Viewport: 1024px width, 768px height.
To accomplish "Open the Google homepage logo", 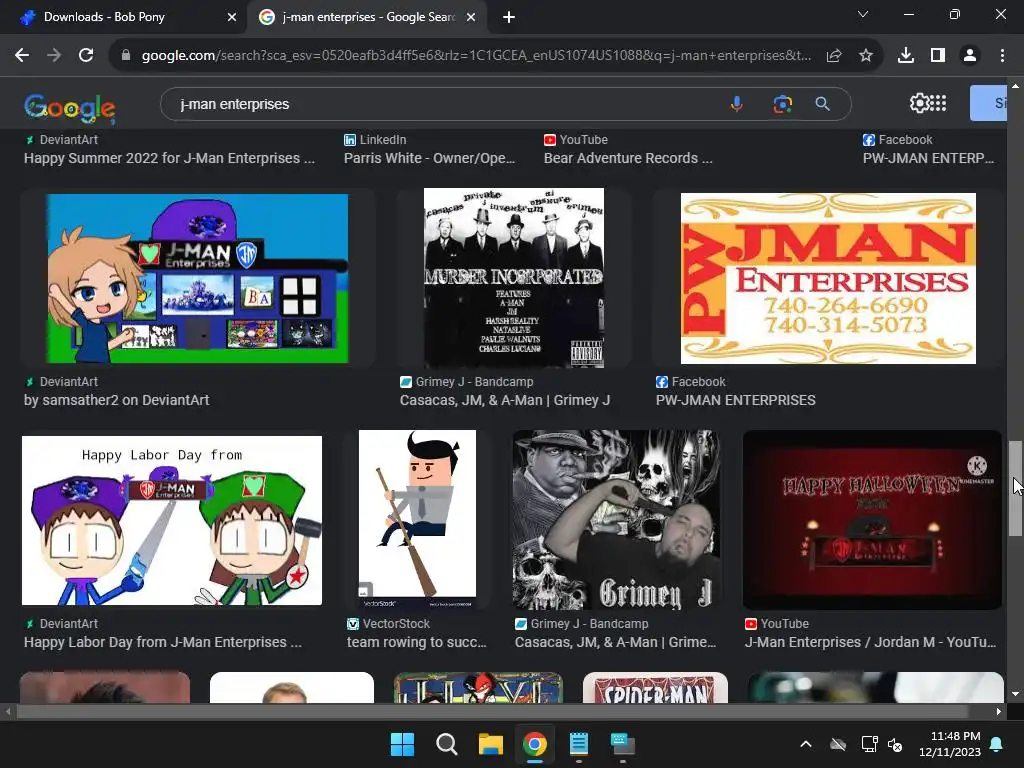I will pos(69,107).
